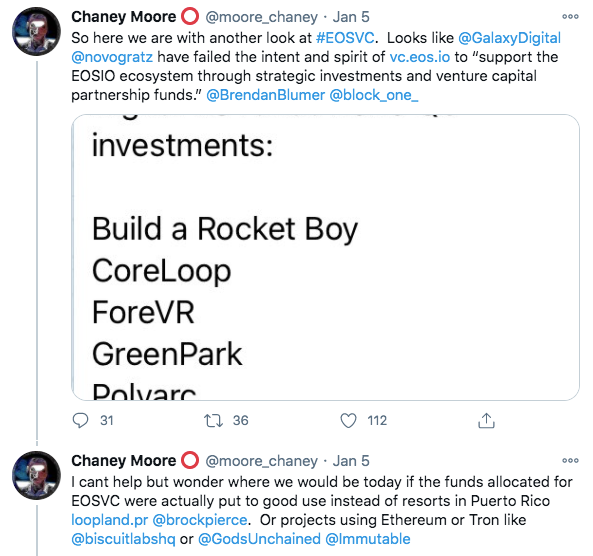Share the first tweet via share icon
Image resolution: width=593 pixels, height=556 pixels.
[486, 420]
